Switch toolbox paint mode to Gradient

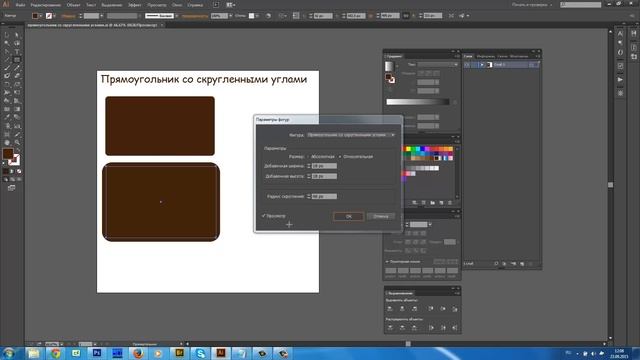click(12, 171)
